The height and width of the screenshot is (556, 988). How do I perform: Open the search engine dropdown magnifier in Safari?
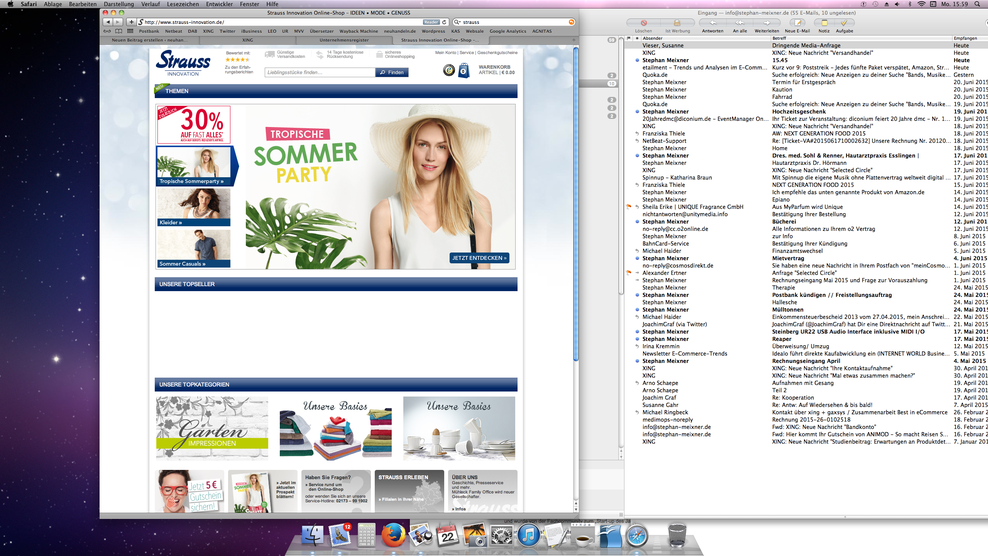458,22
